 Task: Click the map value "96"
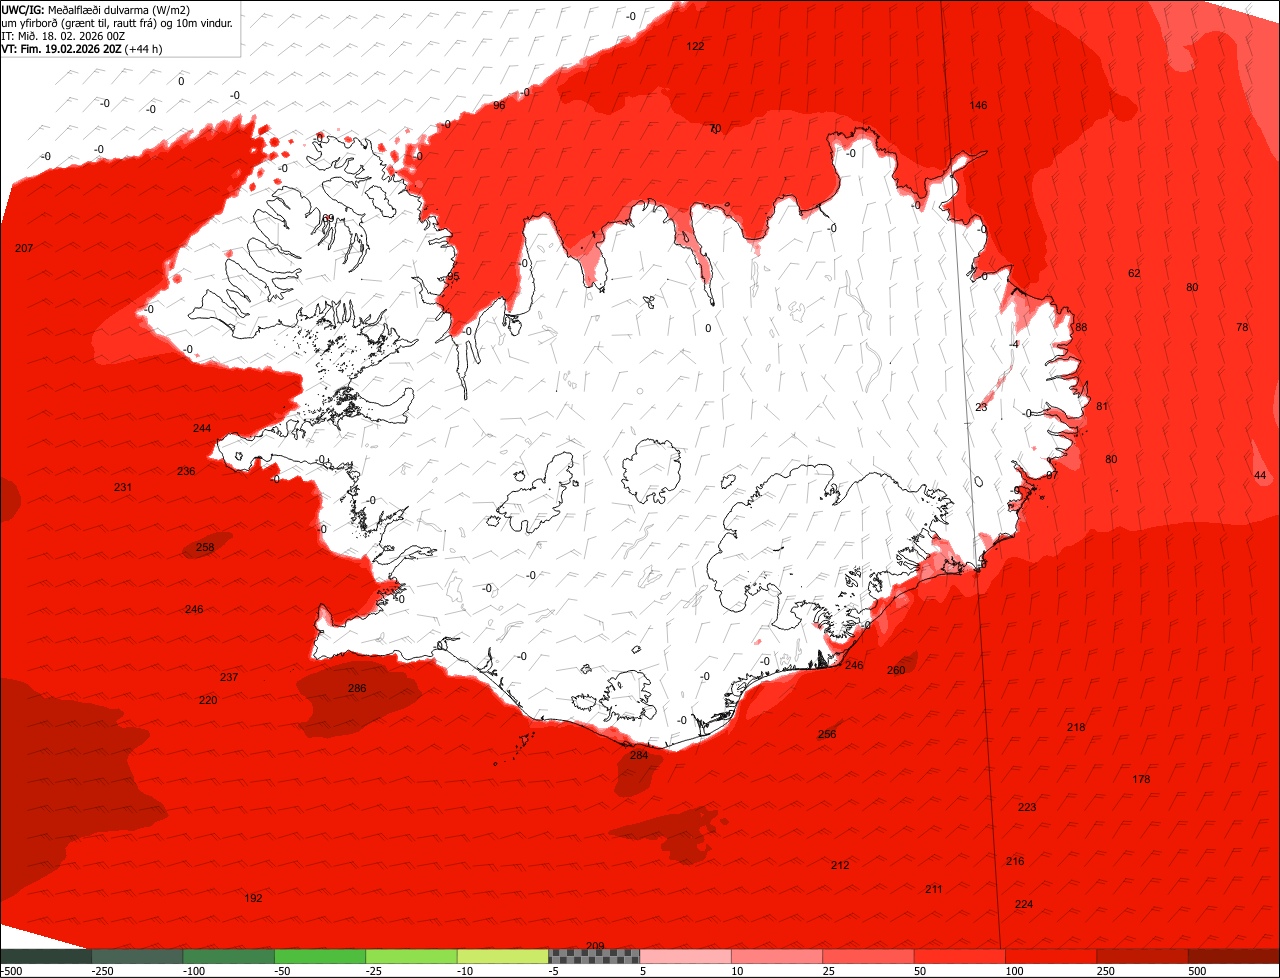[x=499, y=105]
